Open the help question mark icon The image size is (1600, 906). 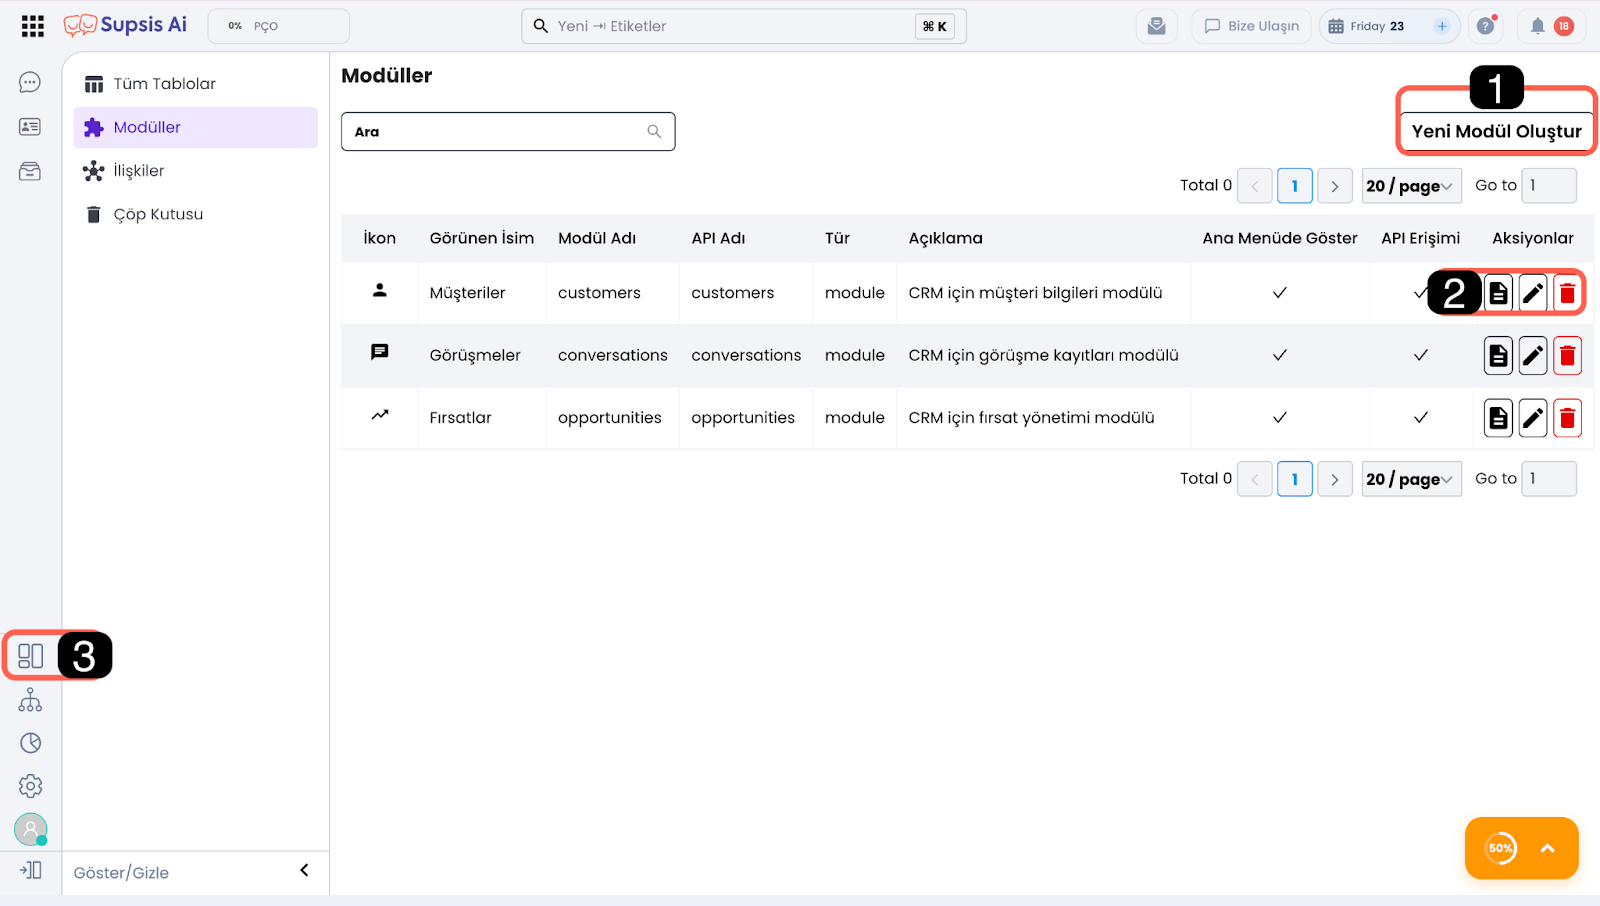(1485, 26)
